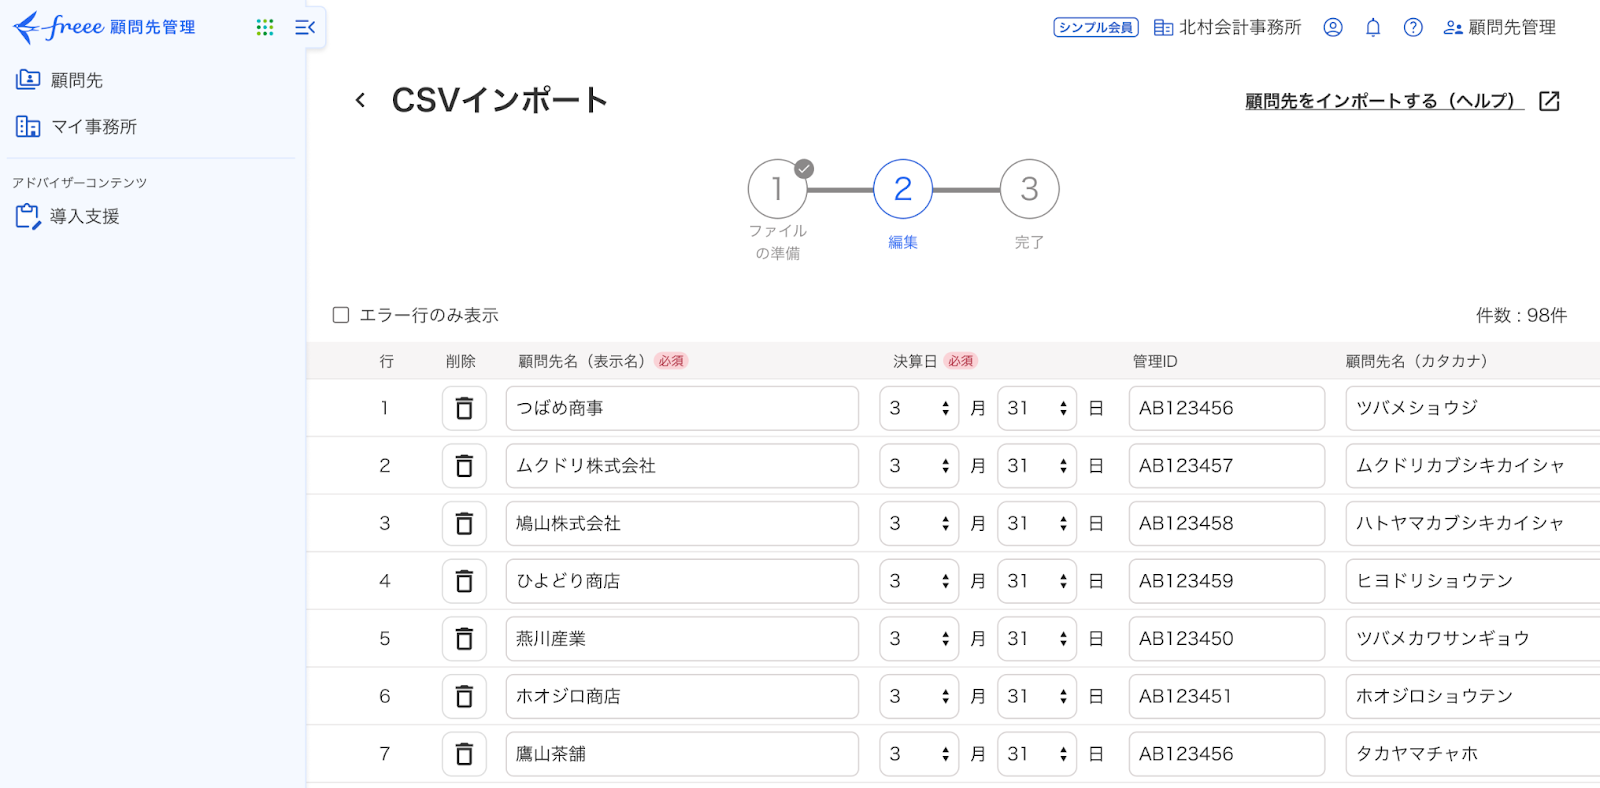The height and width of the screenshot is (788, 1600).
Task: Edit the AB123450 管理ID field
Action: 1227,639
